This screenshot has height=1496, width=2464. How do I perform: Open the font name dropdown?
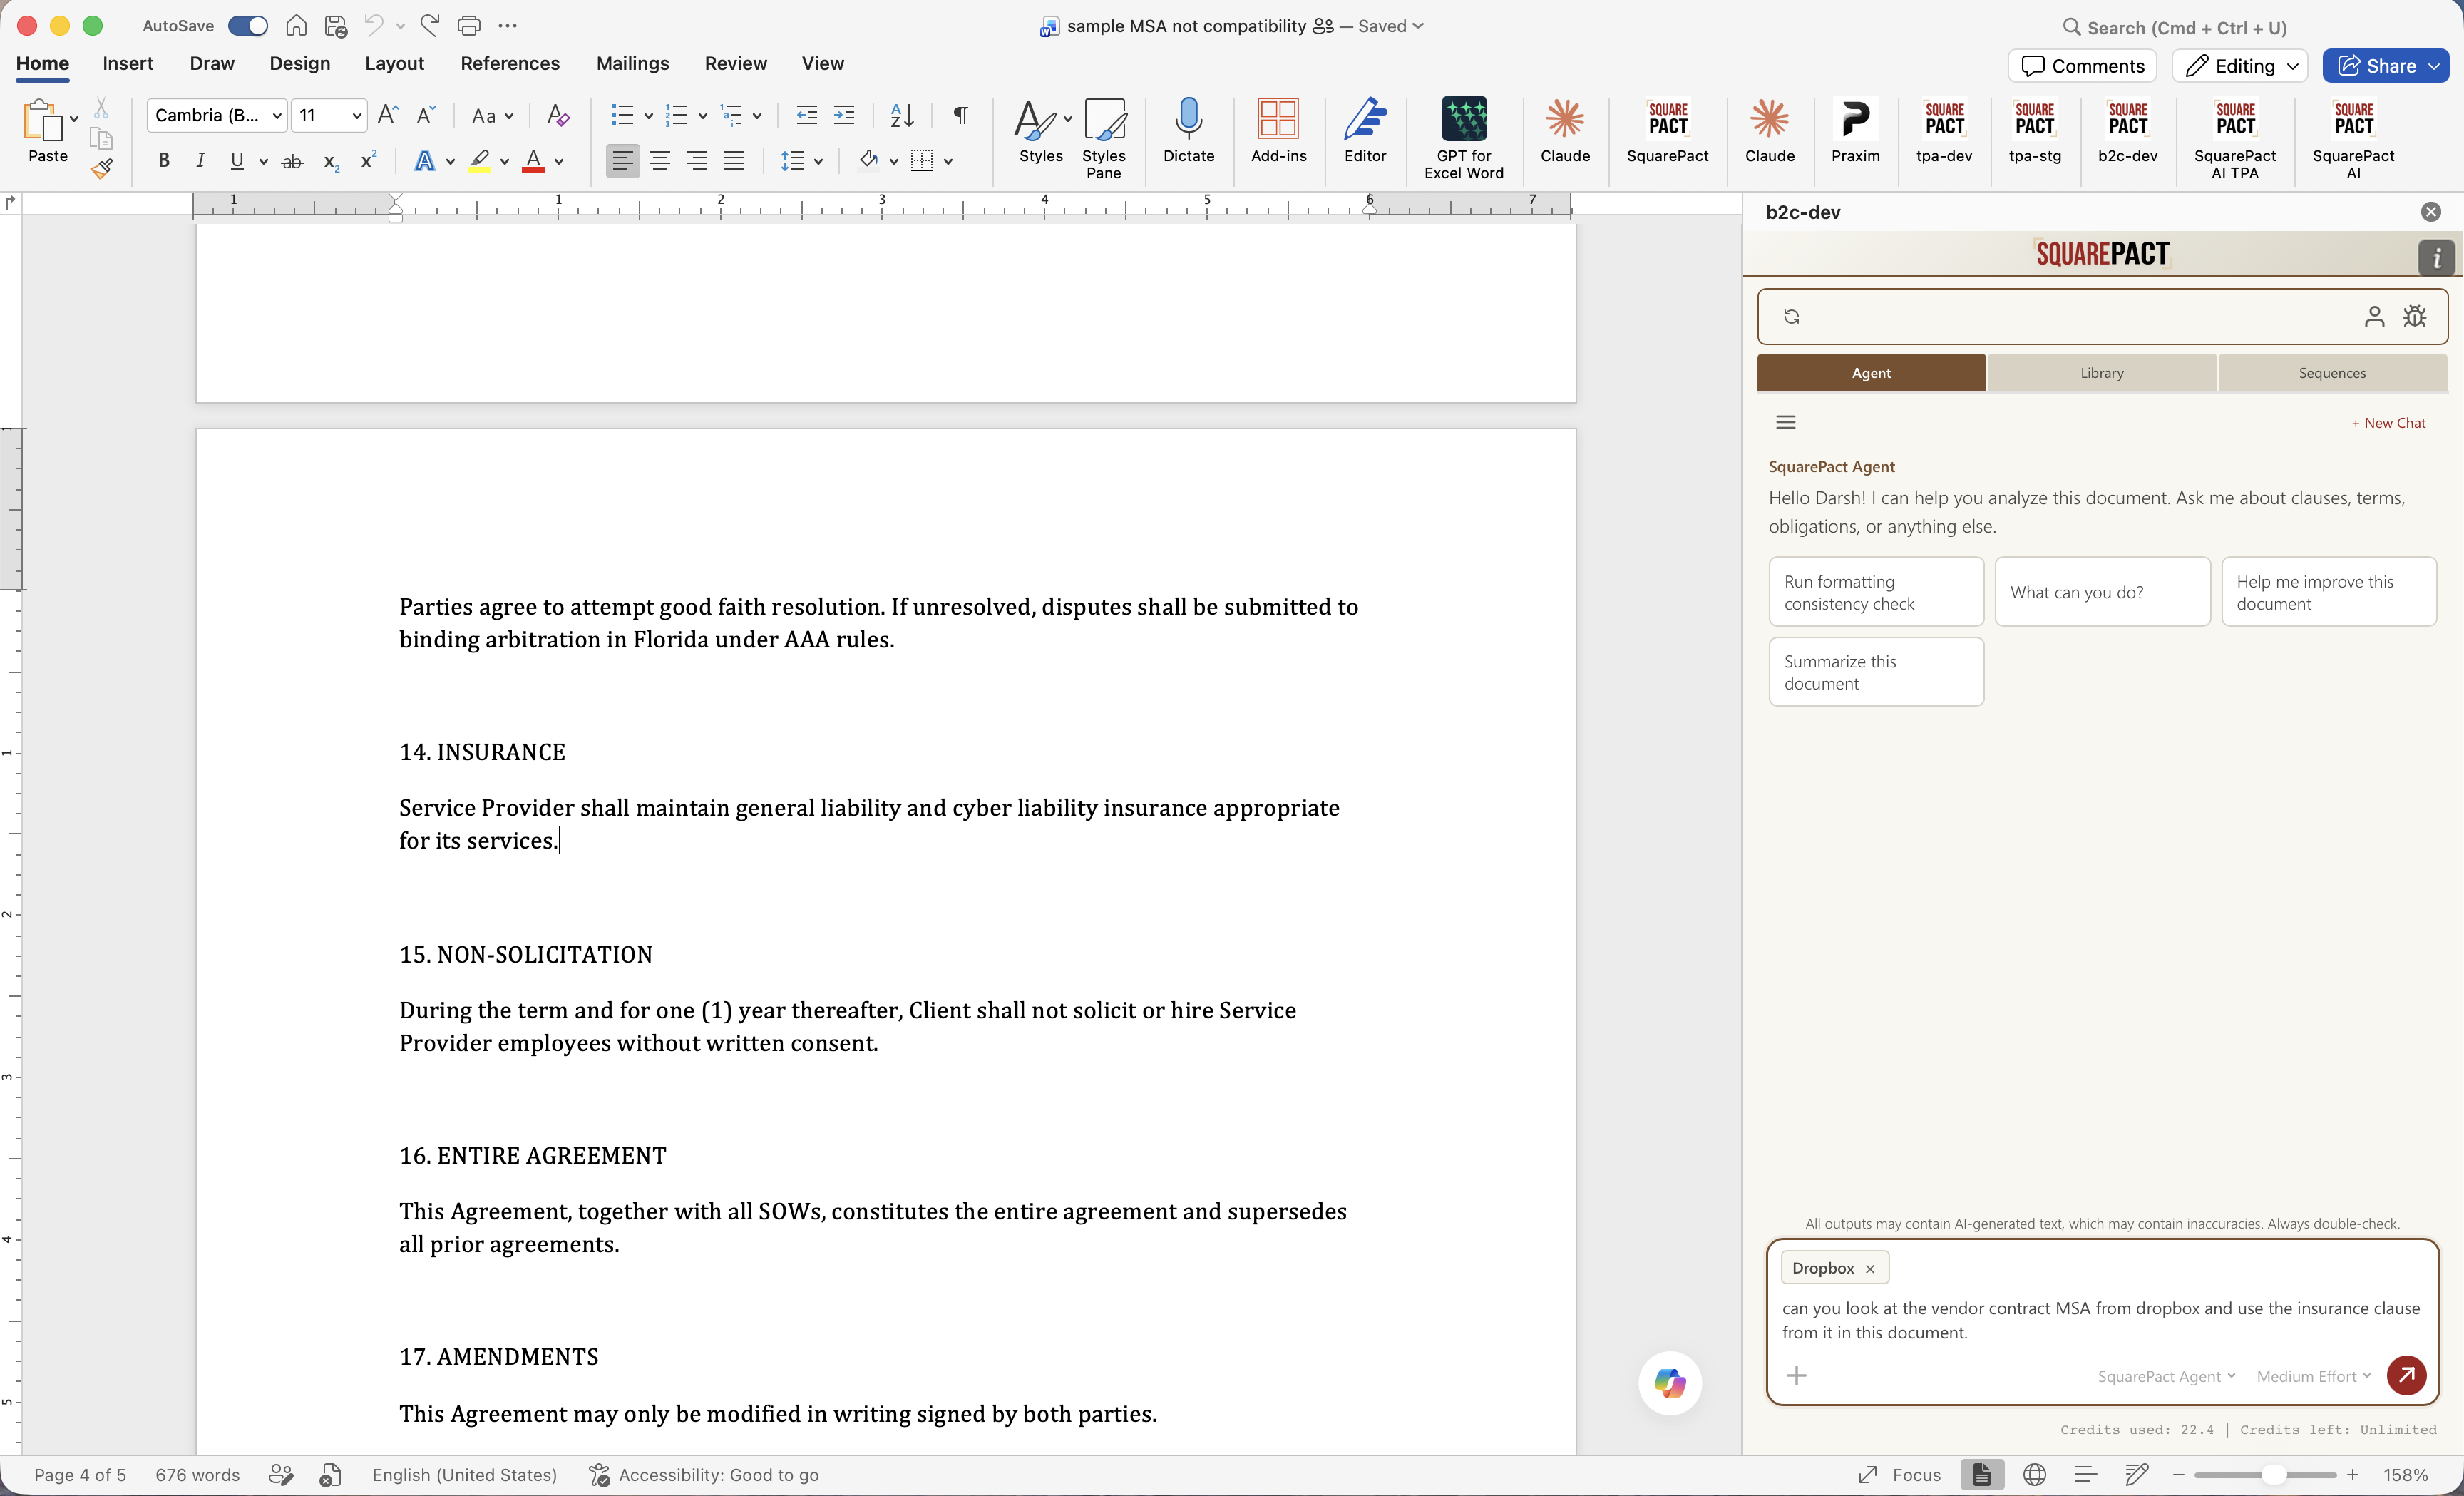[x=277, y=115]
